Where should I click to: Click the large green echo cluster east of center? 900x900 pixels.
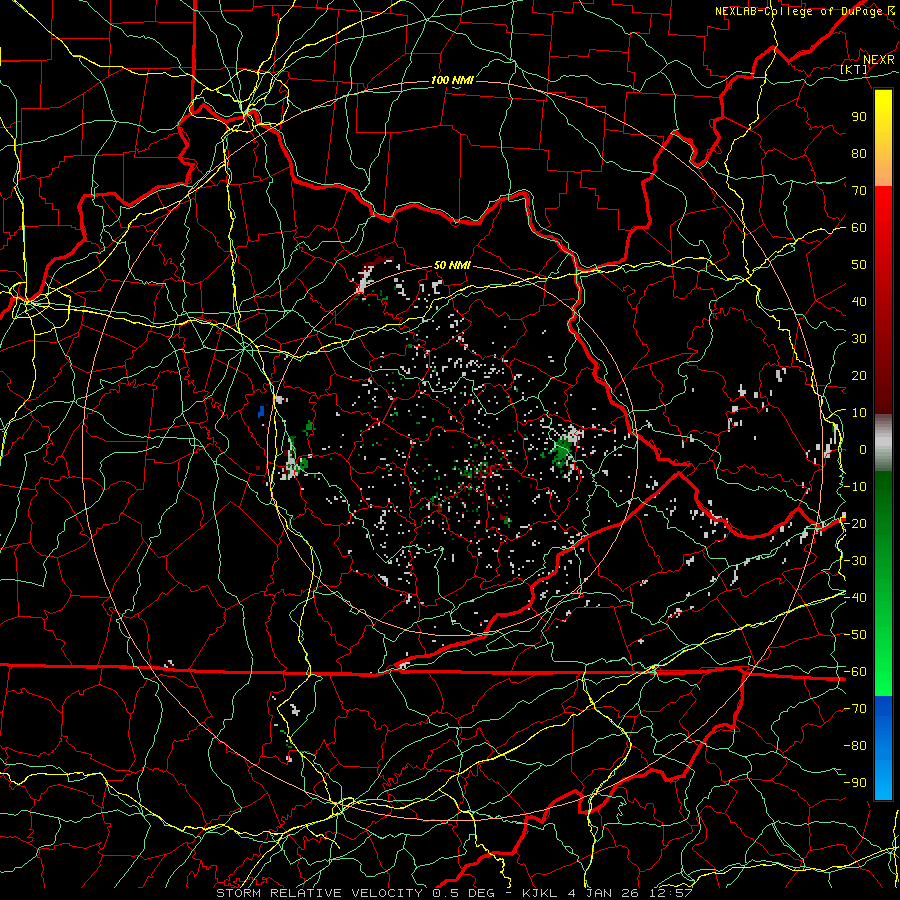[x=562, y=453]
